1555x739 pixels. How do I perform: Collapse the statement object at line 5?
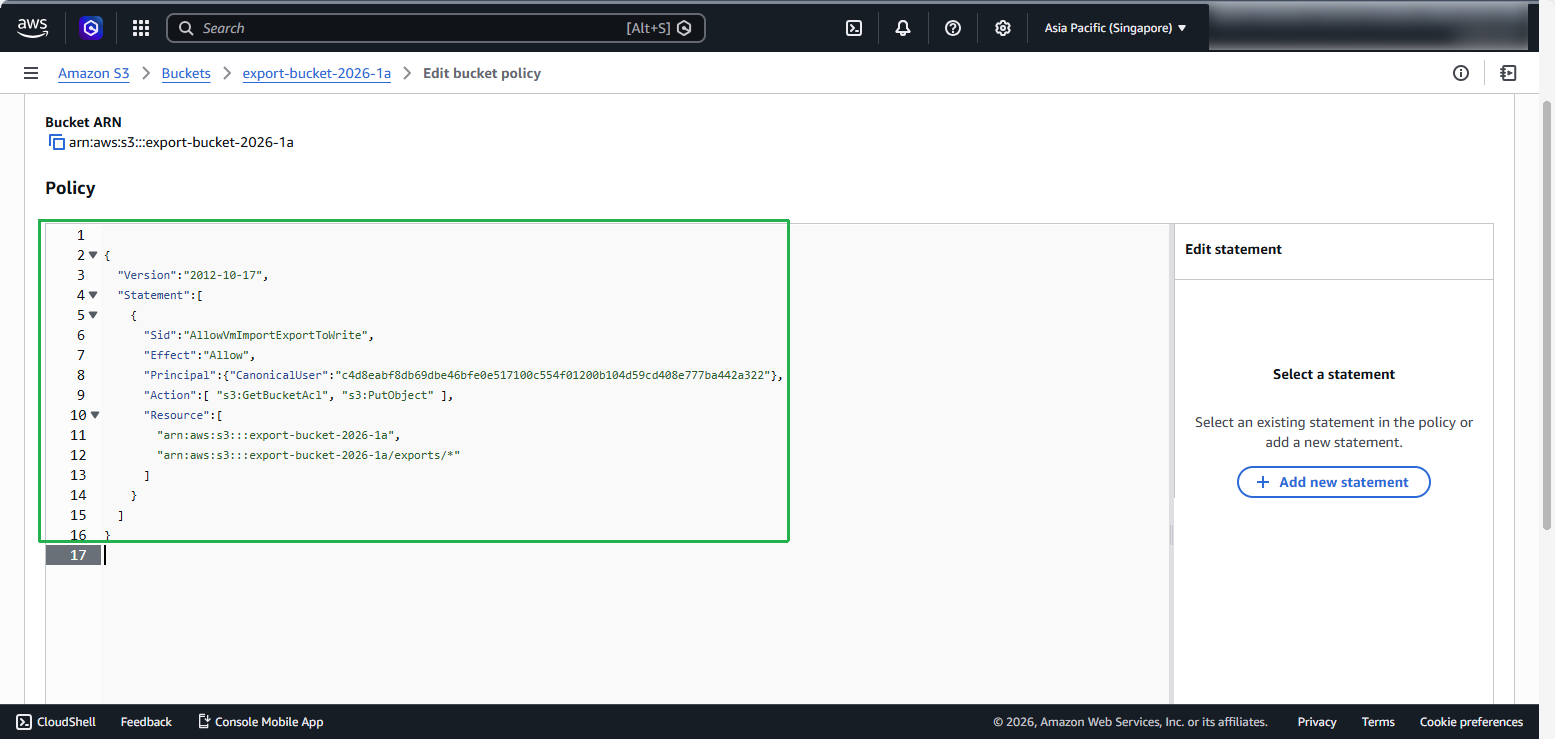tap(93, 315)
